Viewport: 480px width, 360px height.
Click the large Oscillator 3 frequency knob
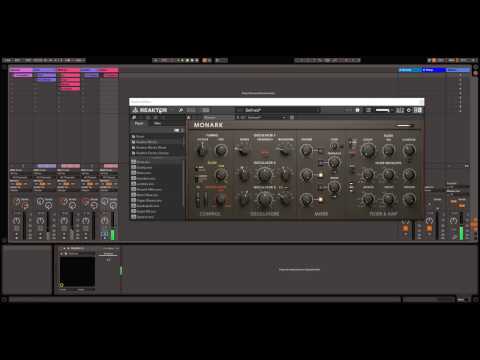(x=264, y=199)
